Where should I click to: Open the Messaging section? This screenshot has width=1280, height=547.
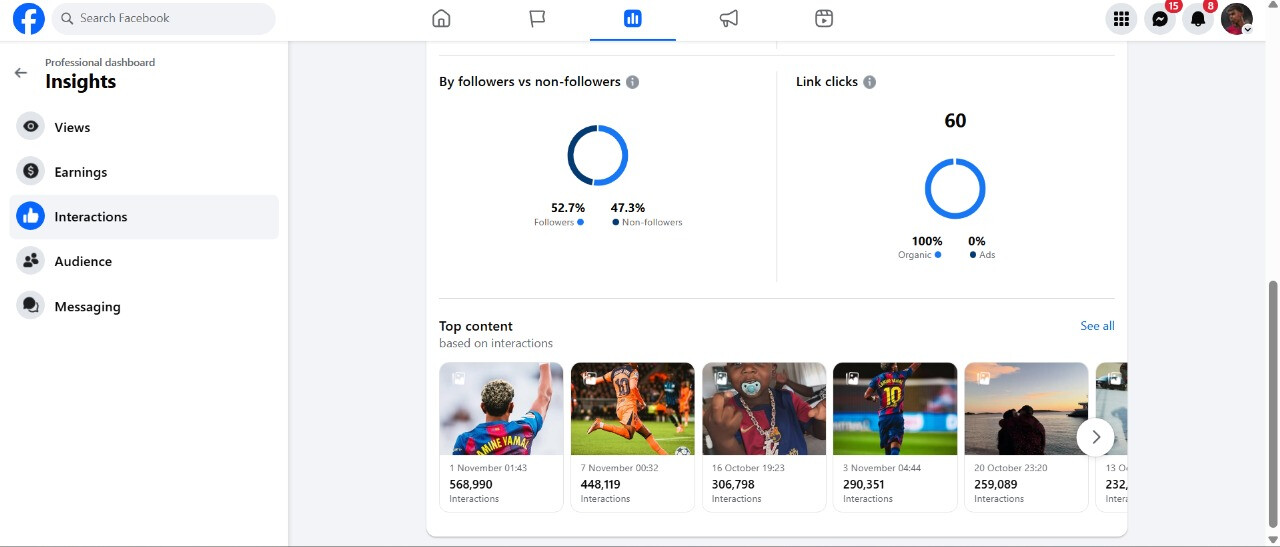[x=87, y=307]
